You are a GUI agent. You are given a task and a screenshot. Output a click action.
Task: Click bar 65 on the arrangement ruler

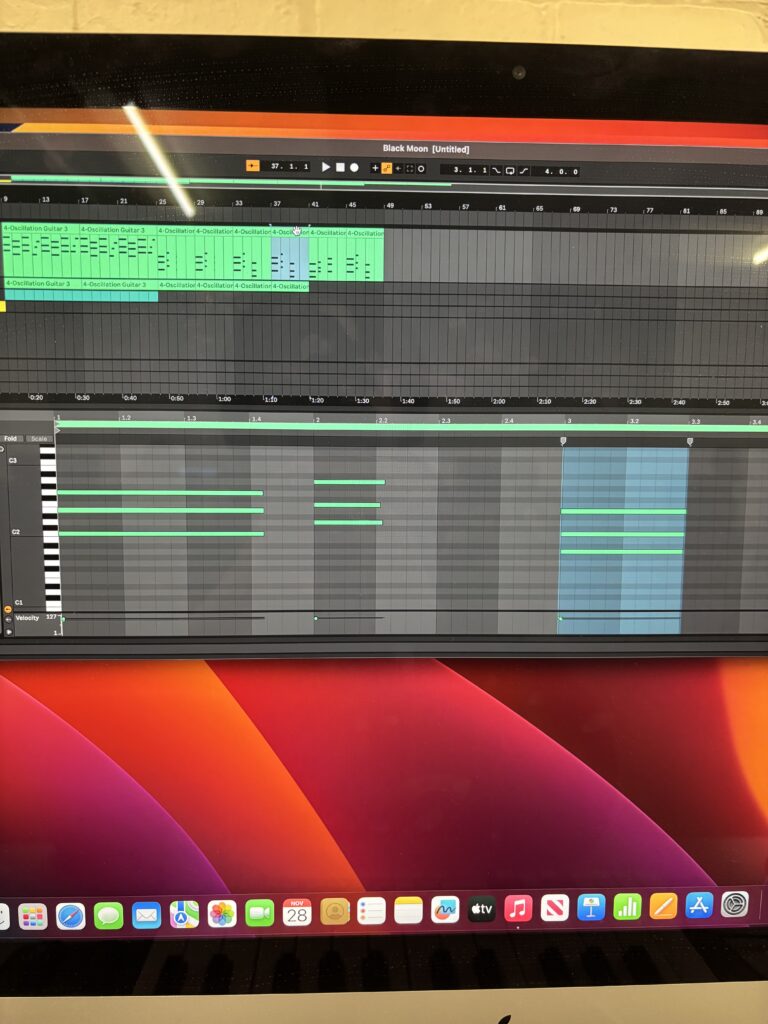pos(539,208)
